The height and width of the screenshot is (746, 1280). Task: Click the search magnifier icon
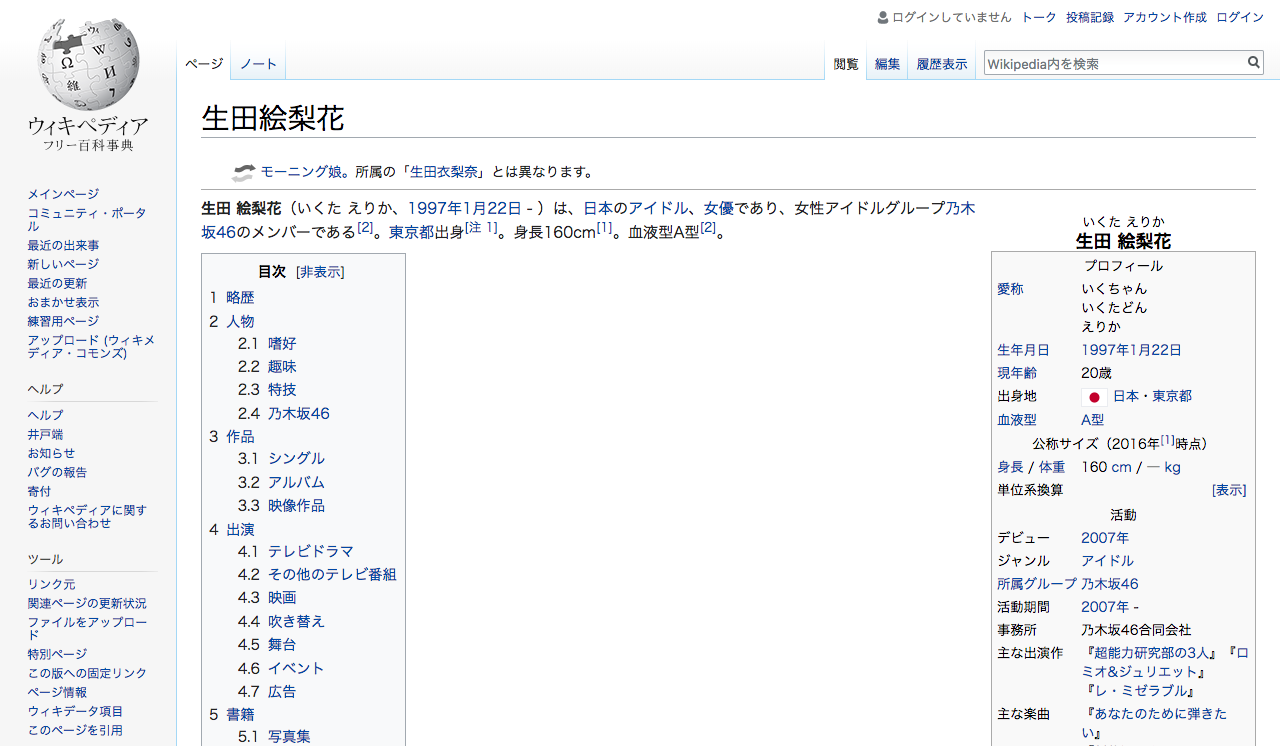[1254, 63]
